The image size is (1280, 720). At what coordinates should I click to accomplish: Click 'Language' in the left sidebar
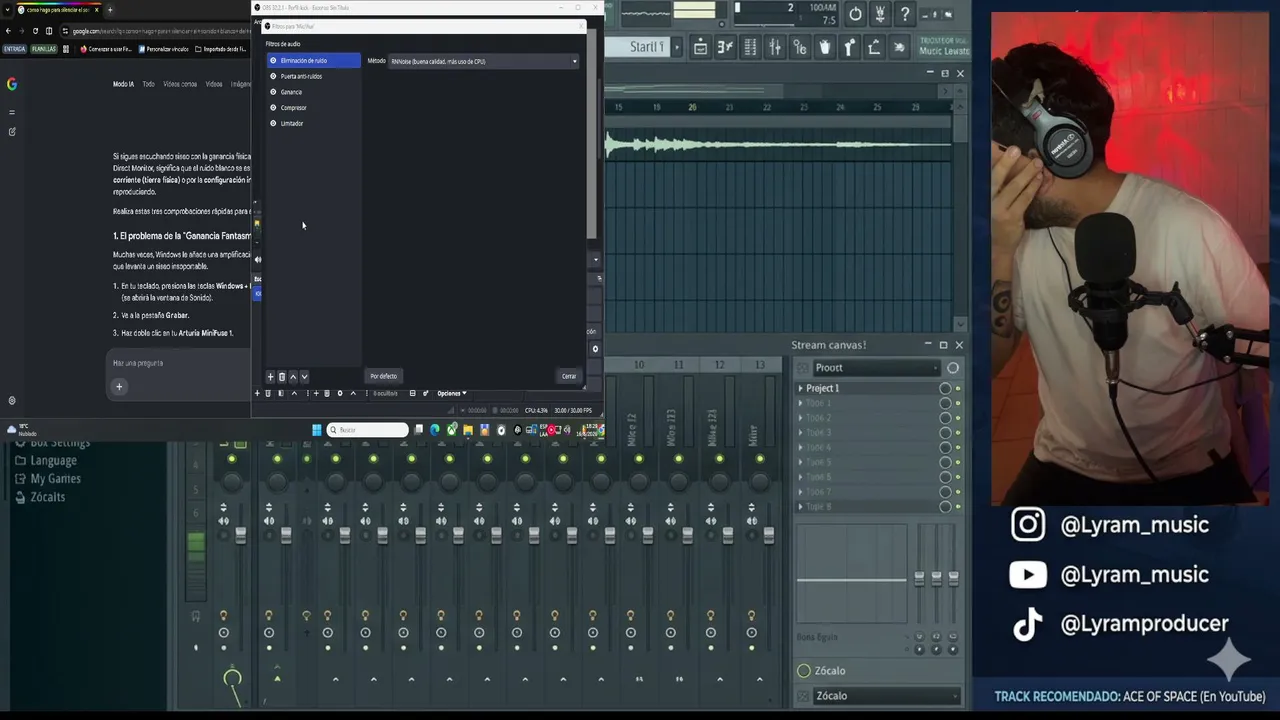point(53,461)
